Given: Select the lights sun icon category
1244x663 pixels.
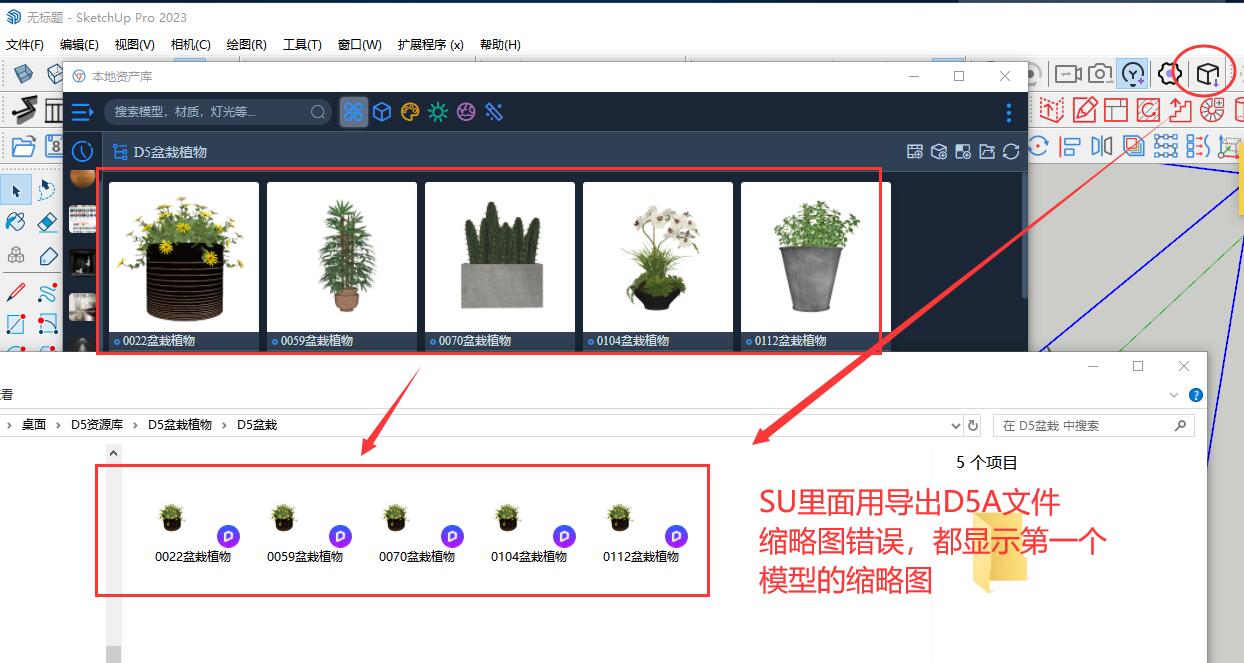Looking at the screenshot, I should pyautogui.click(x=437, y=112).
